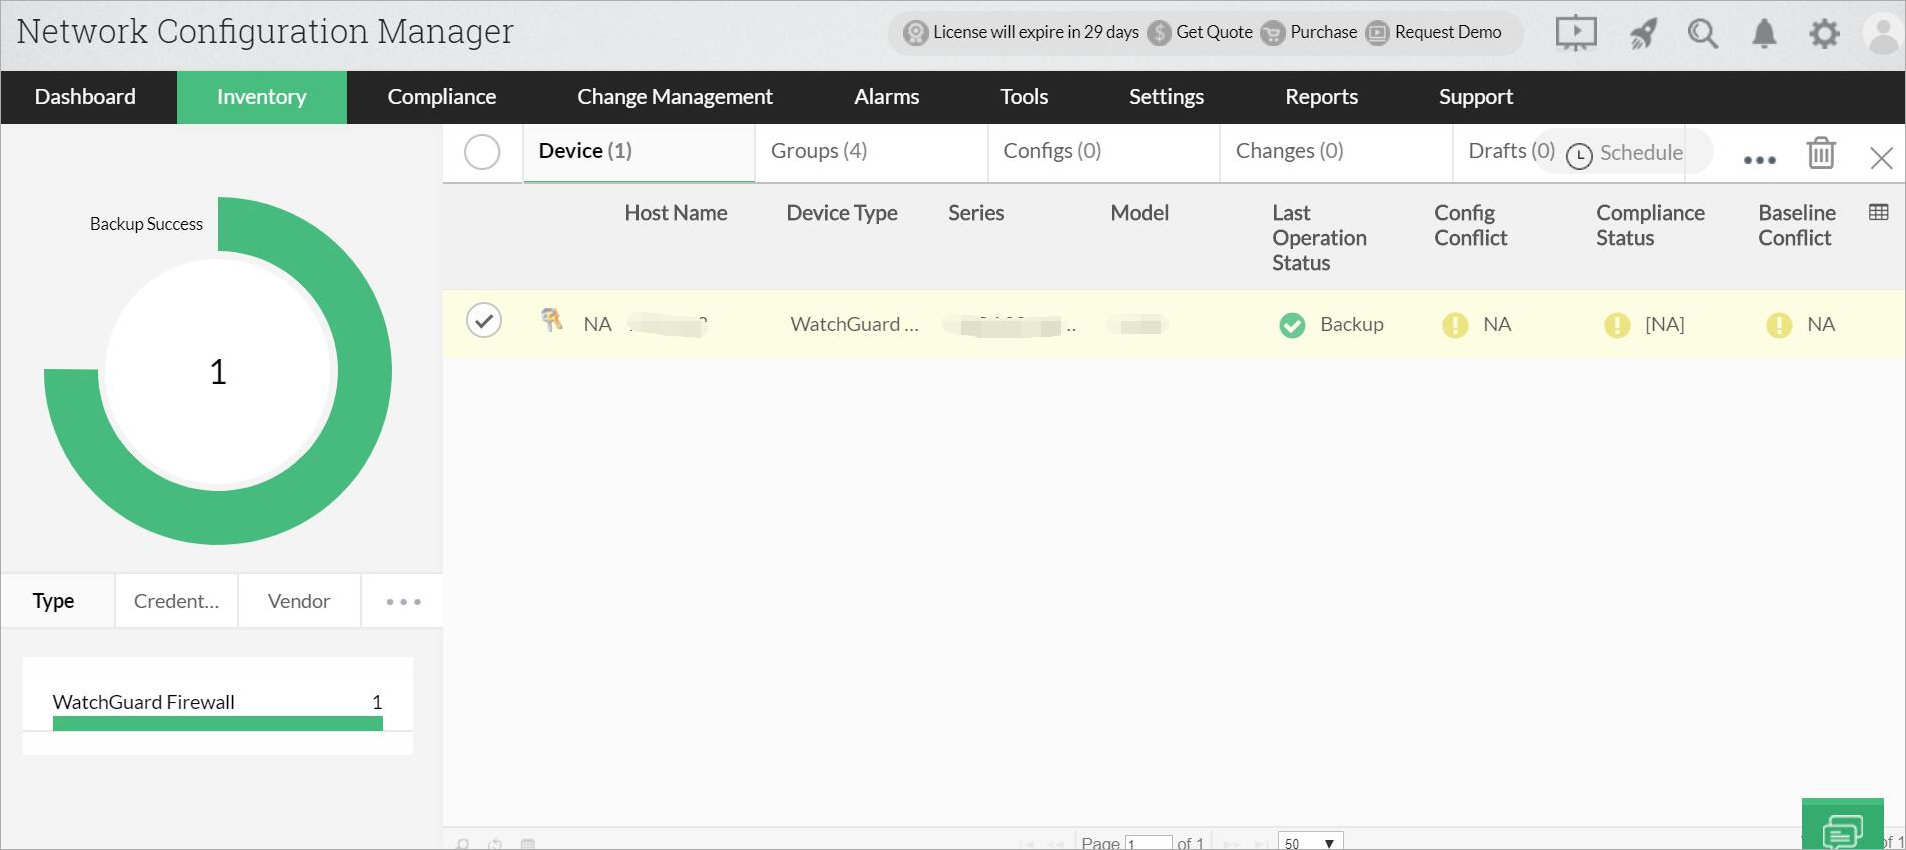
Task: Uncheck the WatchGuard device row checkbox
Action: coord(484,321)
